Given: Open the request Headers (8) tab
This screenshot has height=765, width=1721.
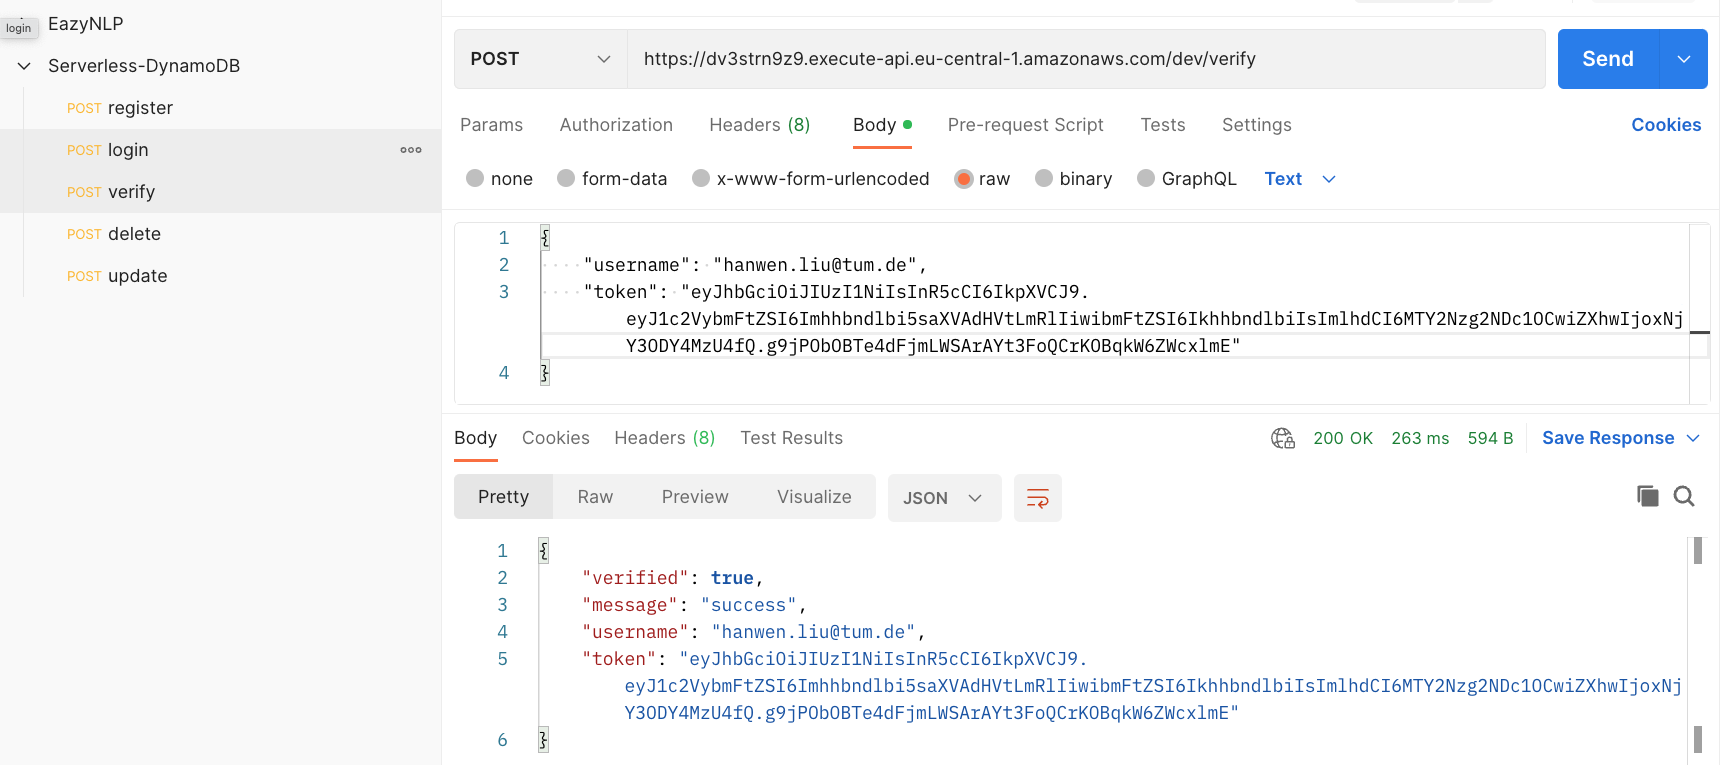Looking at the screenshot, I should click(x=759, y=125).
